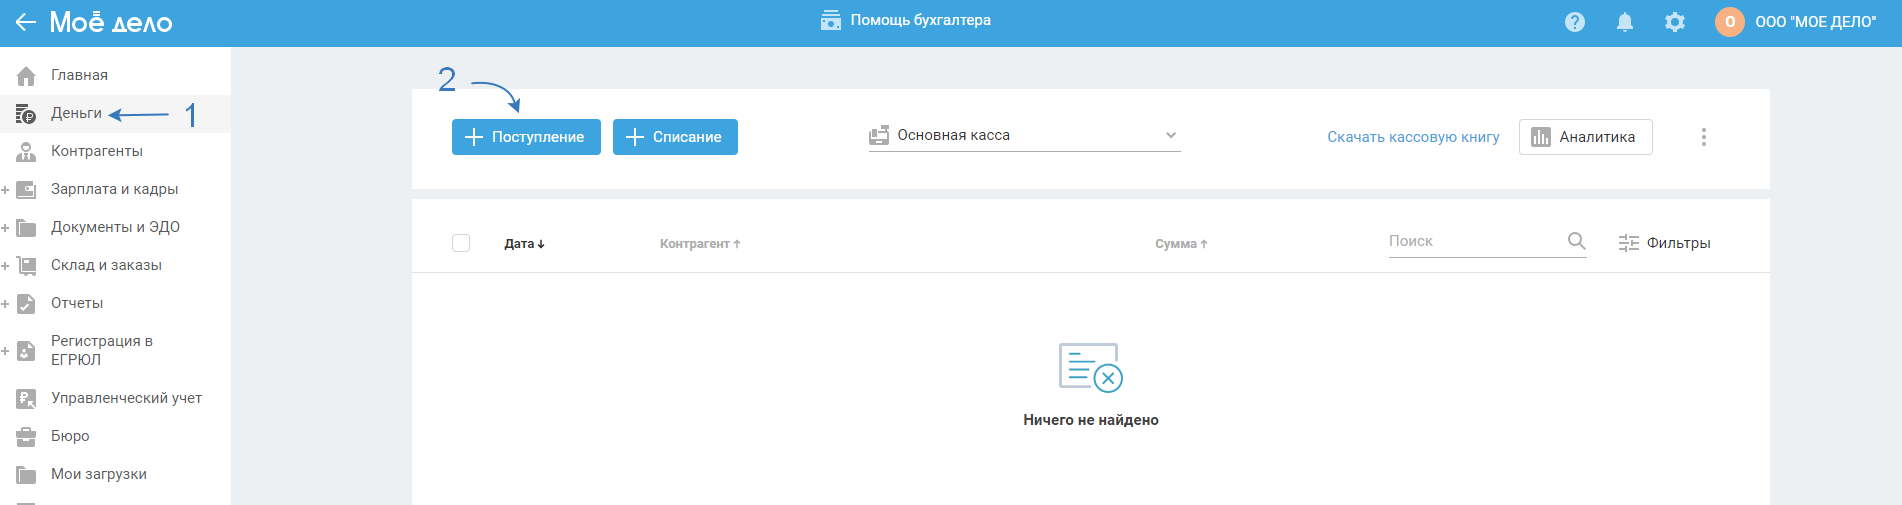1902x505 pixels.
Task: Open Документы и ЭДО section
Action: (116, 227)
